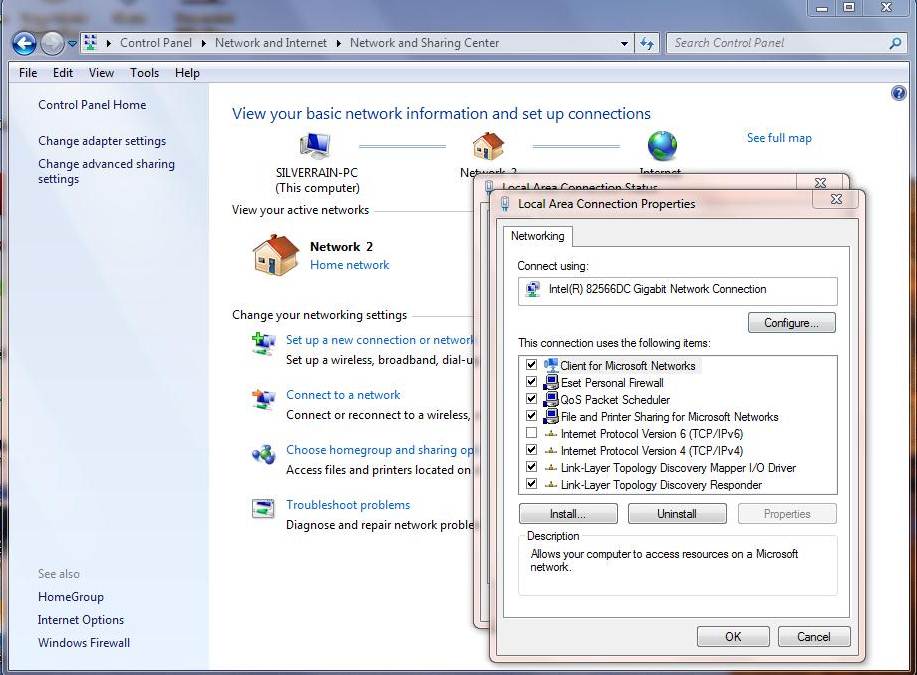Click the Topology Discovery Responder icon
This screenshot has width=917, height=675.
550,485
